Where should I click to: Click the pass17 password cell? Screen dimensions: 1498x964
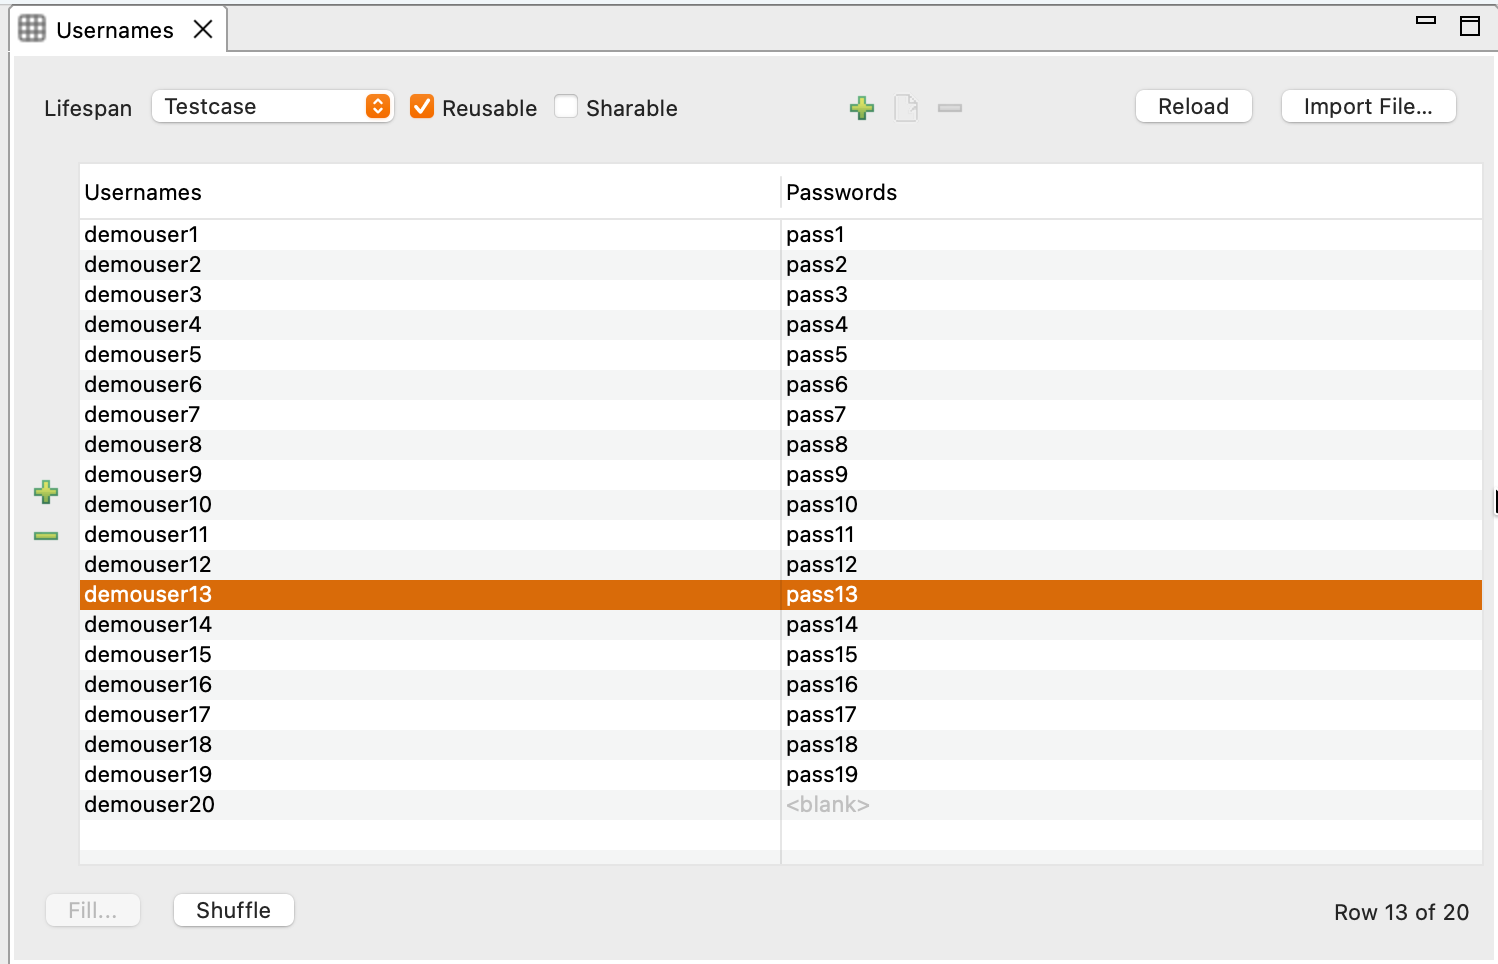click(1132, 715)
